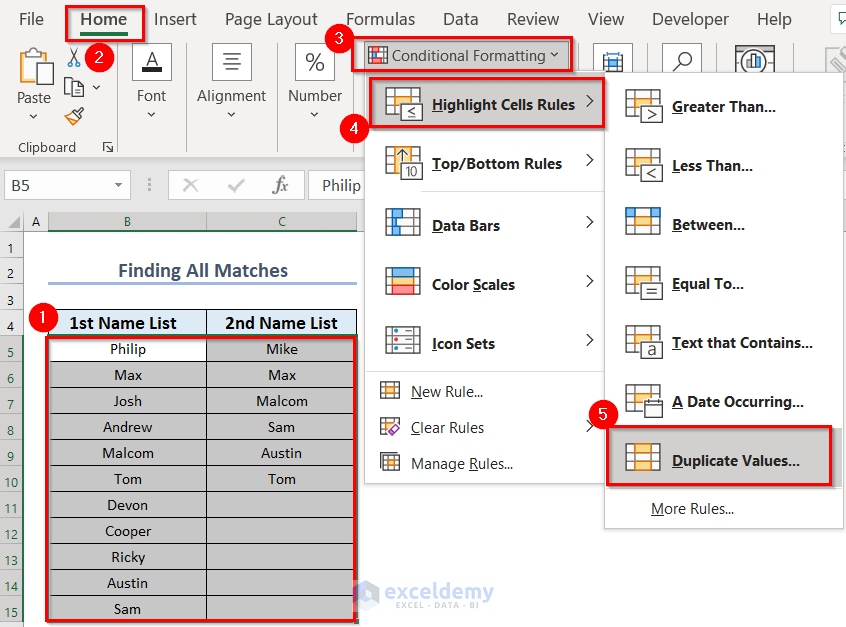
Task: Open the Conditional Formatting dropdown
Action: pyautogui.click(x=462, y=55)
